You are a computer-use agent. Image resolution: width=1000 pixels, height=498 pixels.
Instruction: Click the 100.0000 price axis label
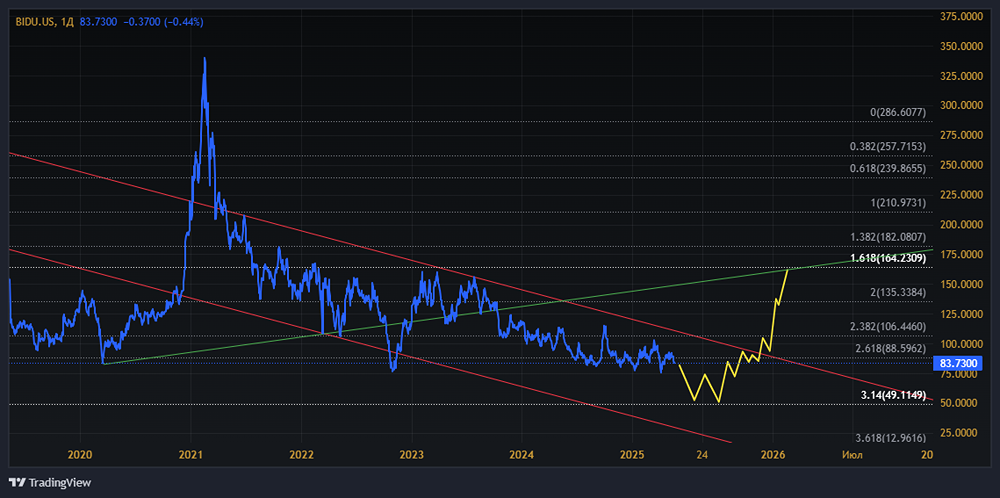[x=960, y=344]
